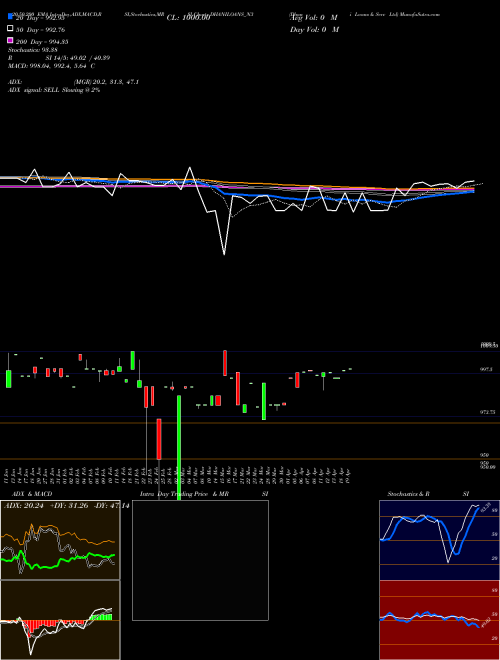Click the 'ADX signal: SELL' text line
Screen dimensions: 500x660
click(x=54, y=90)
